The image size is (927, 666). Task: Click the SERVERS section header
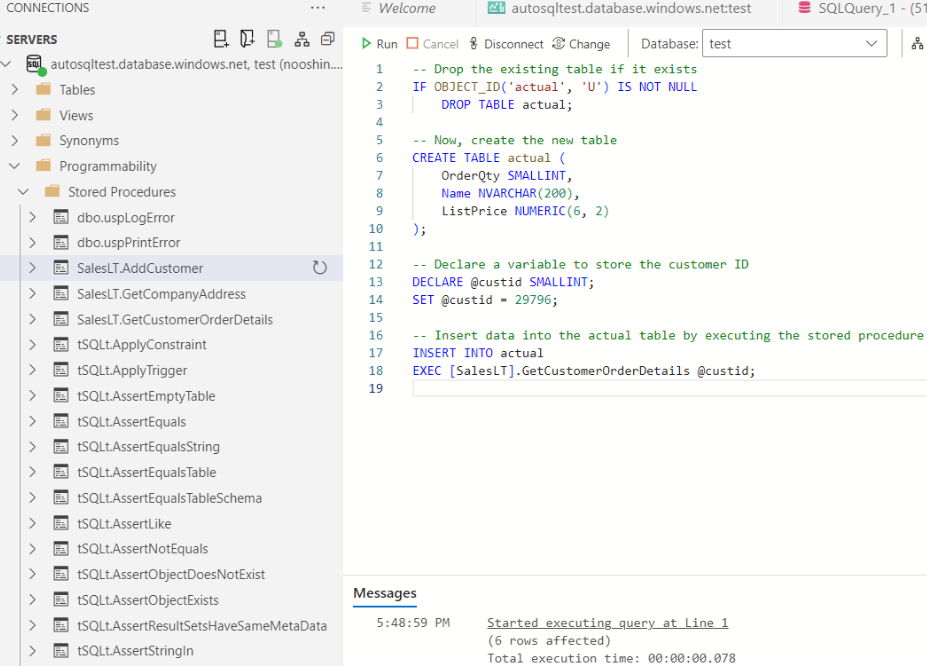coord(32,40)
